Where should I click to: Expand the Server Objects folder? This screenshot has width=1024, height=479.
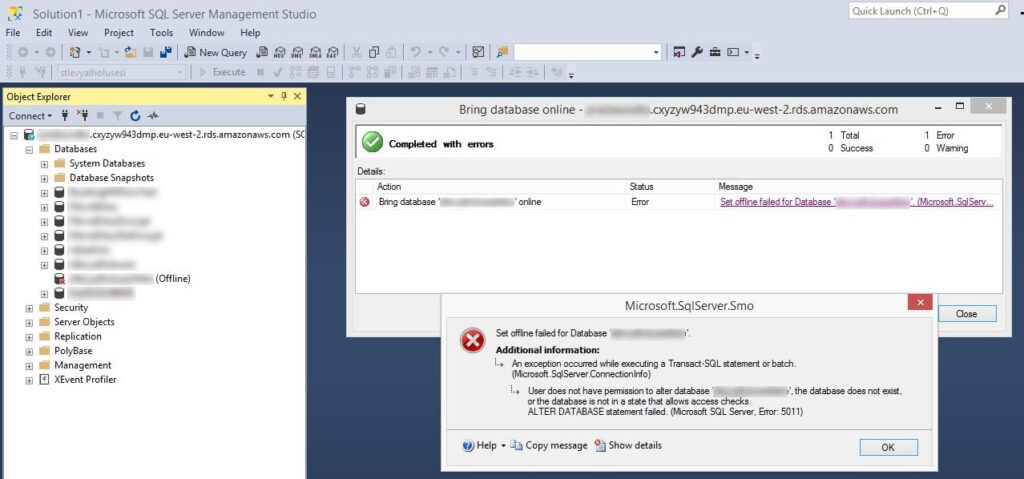coord(29,322)
